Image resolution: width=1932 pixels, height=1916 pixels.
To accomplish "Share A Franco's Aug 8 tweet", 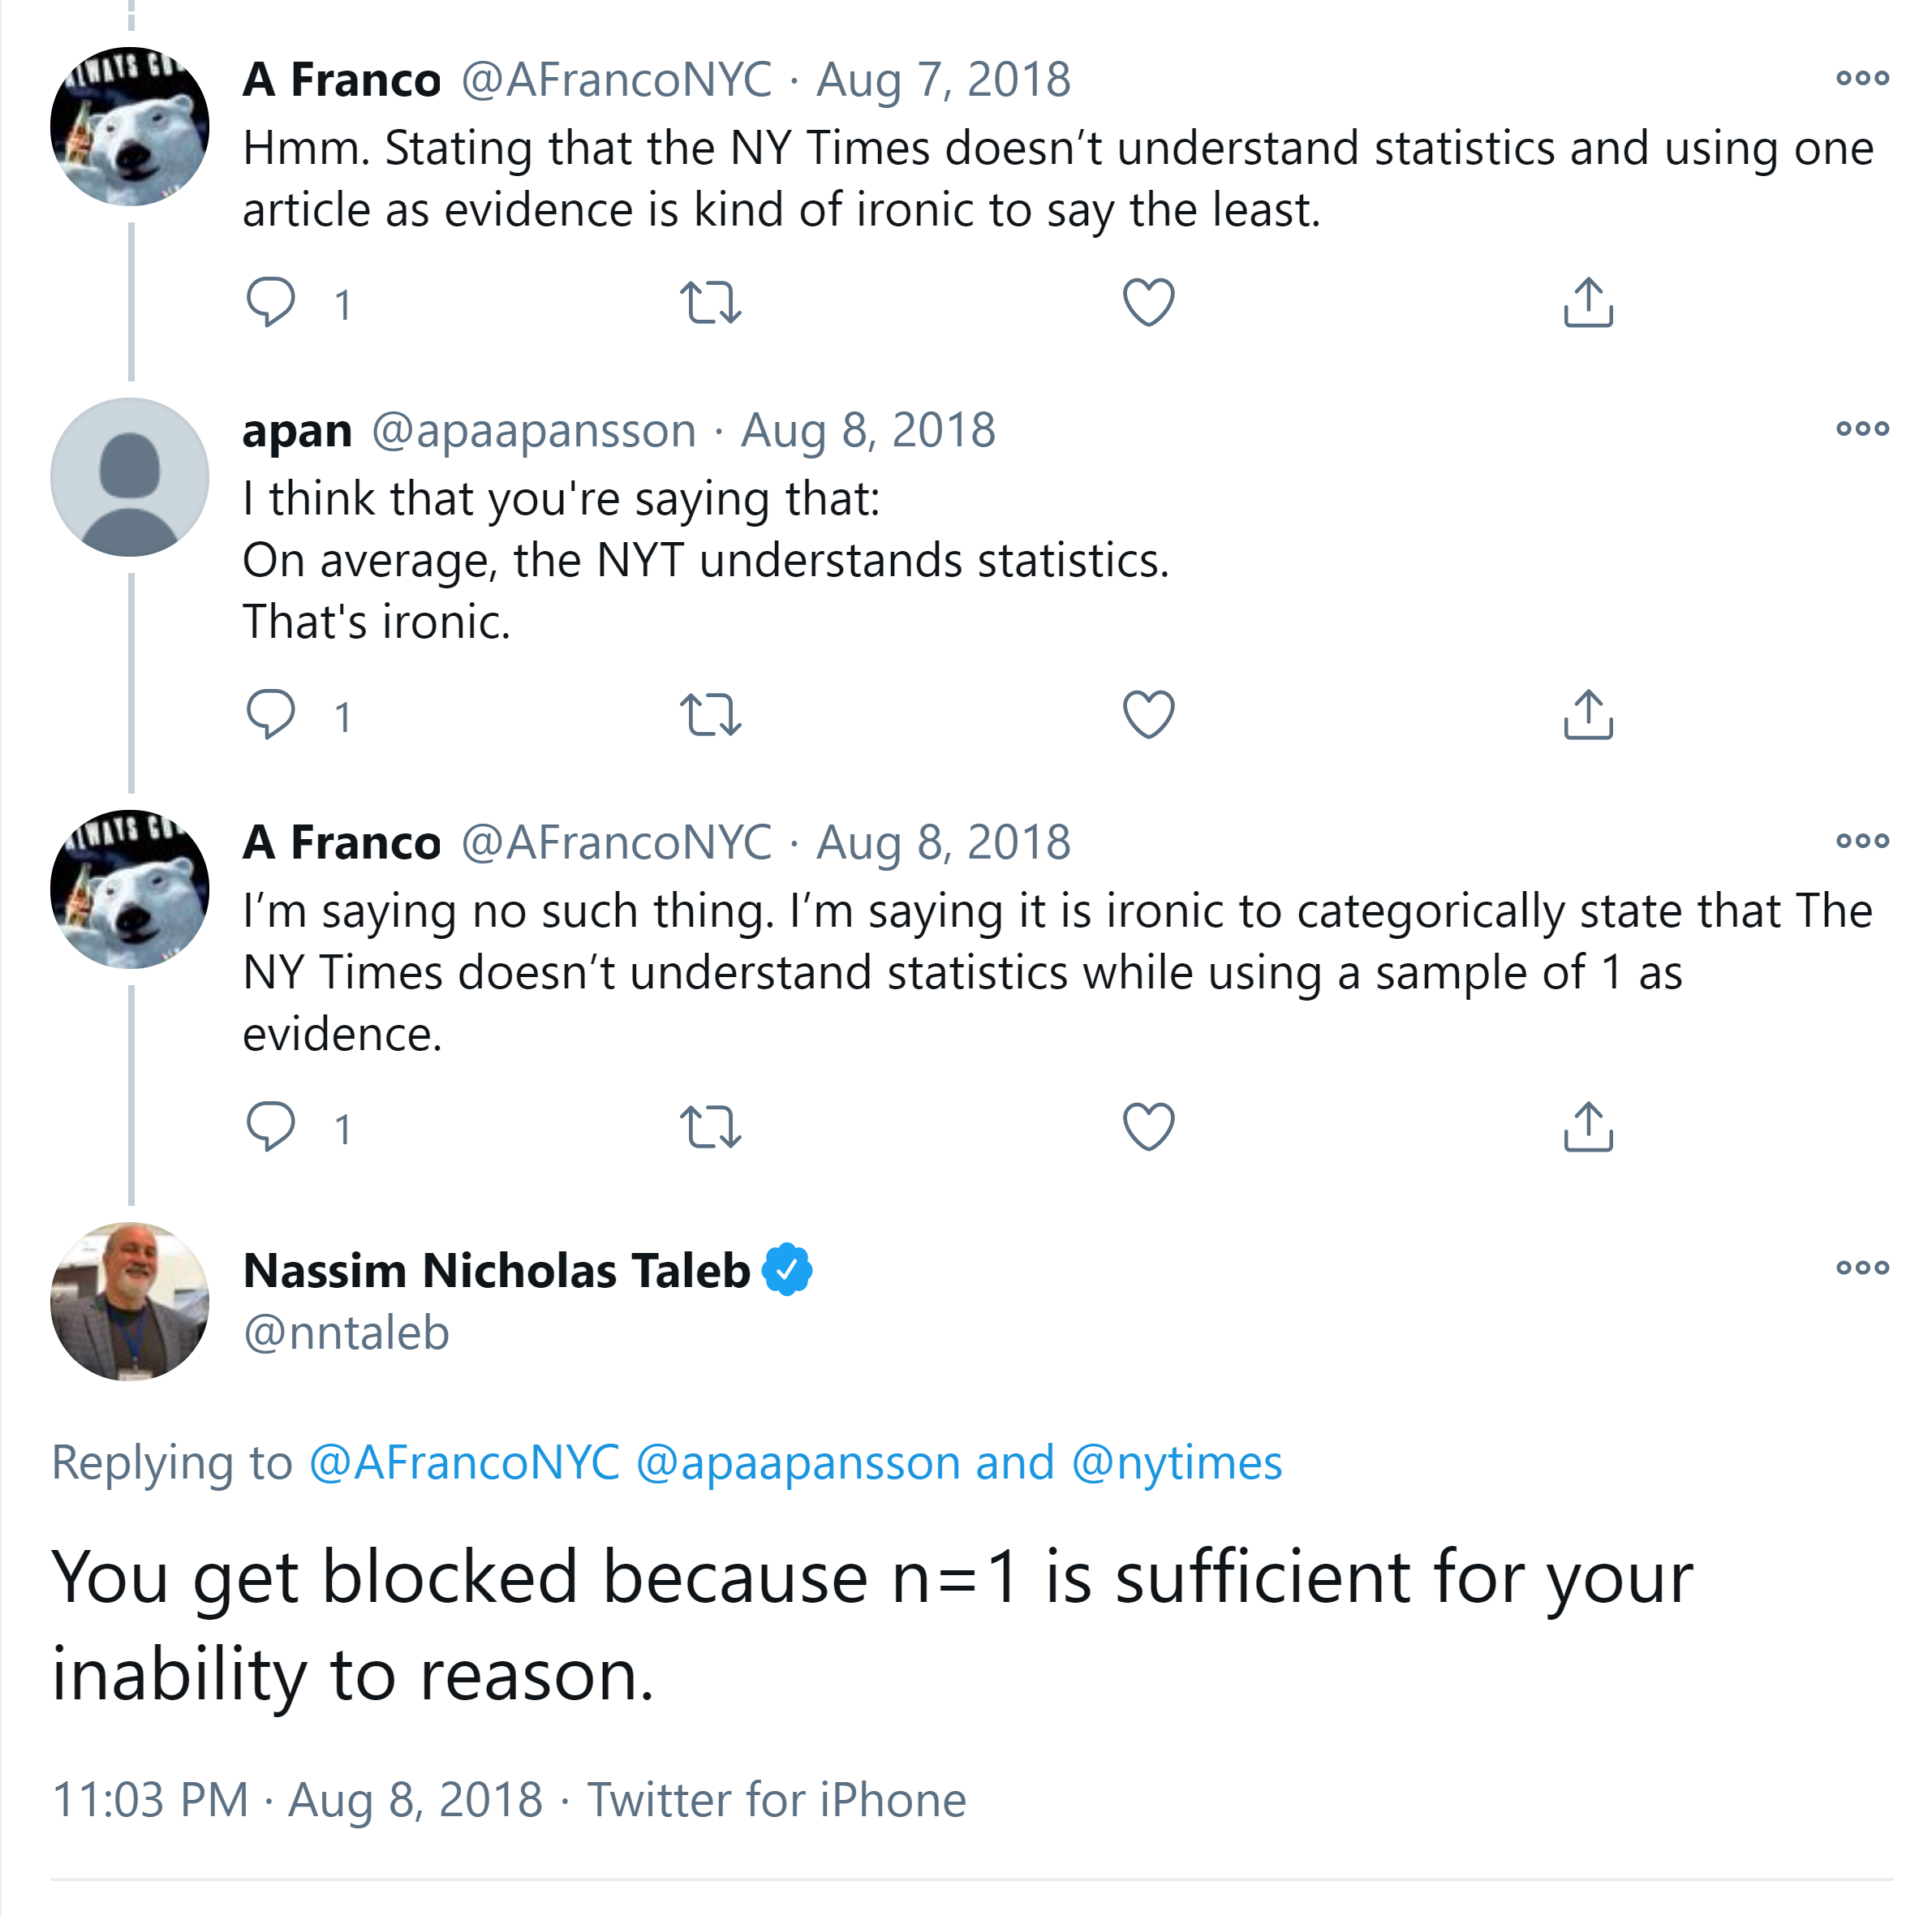I will pyautogui.click(x=1588, y=1127).
